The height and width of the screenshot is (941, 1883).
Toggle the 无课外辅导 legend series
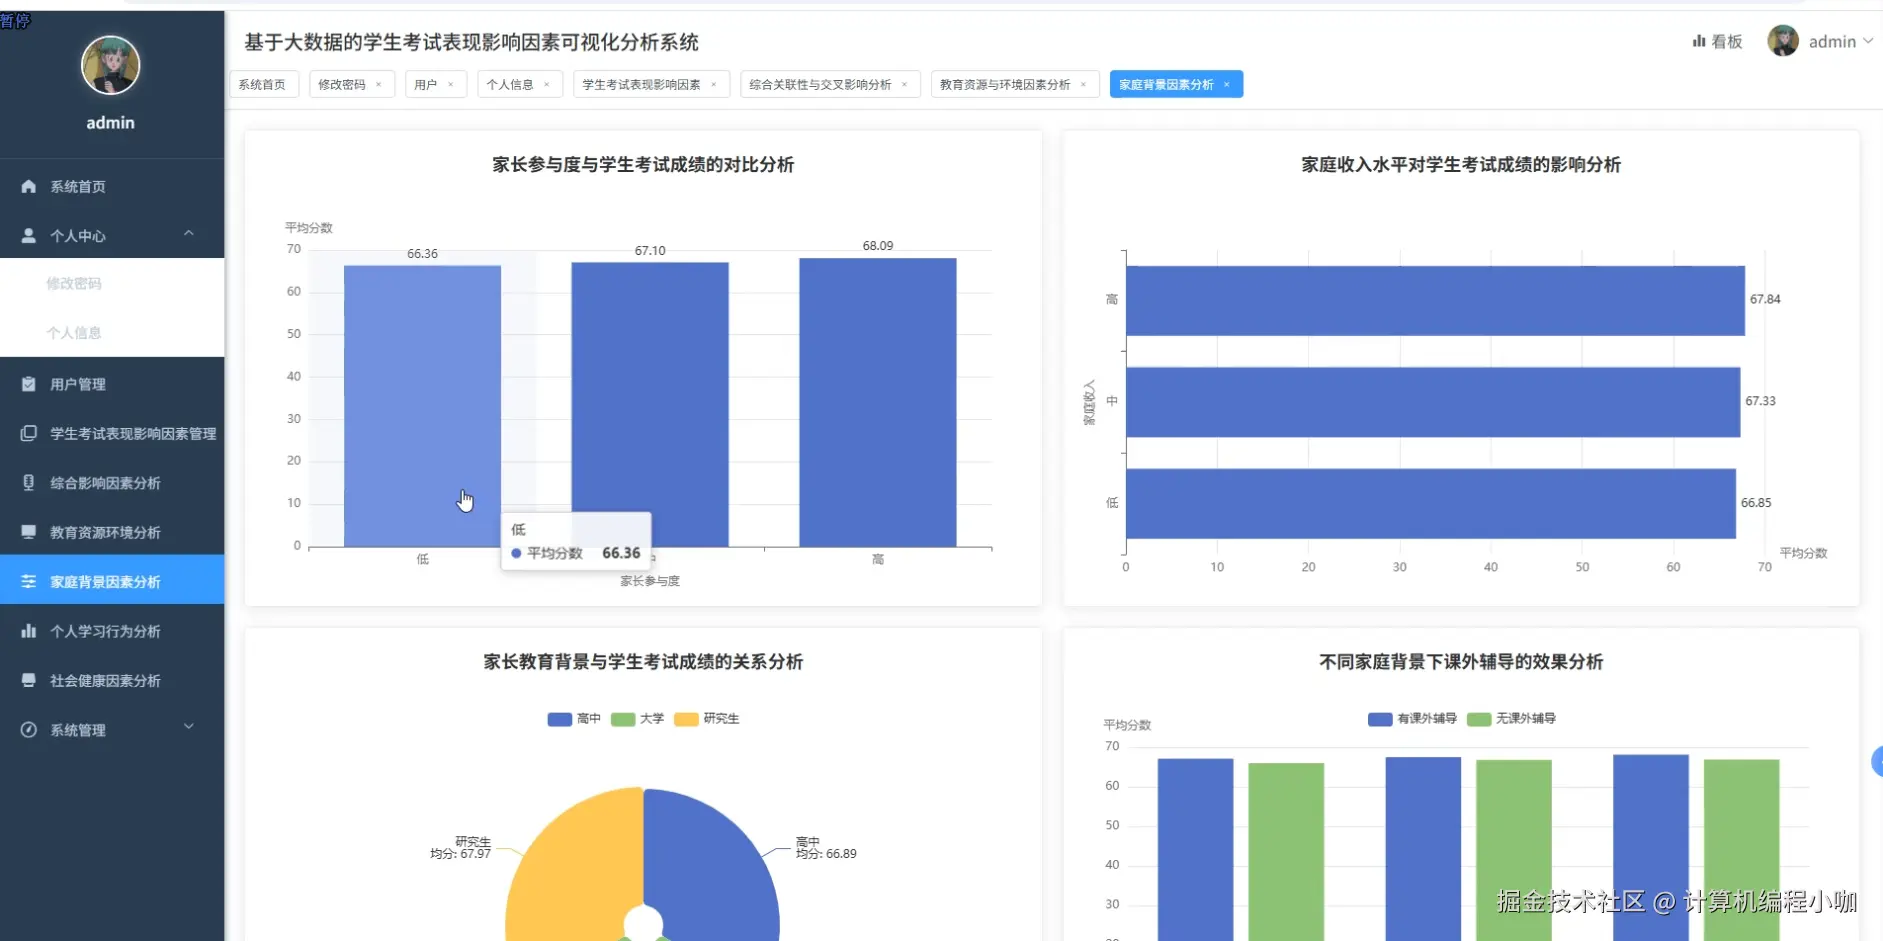[x=1511, y=719]
